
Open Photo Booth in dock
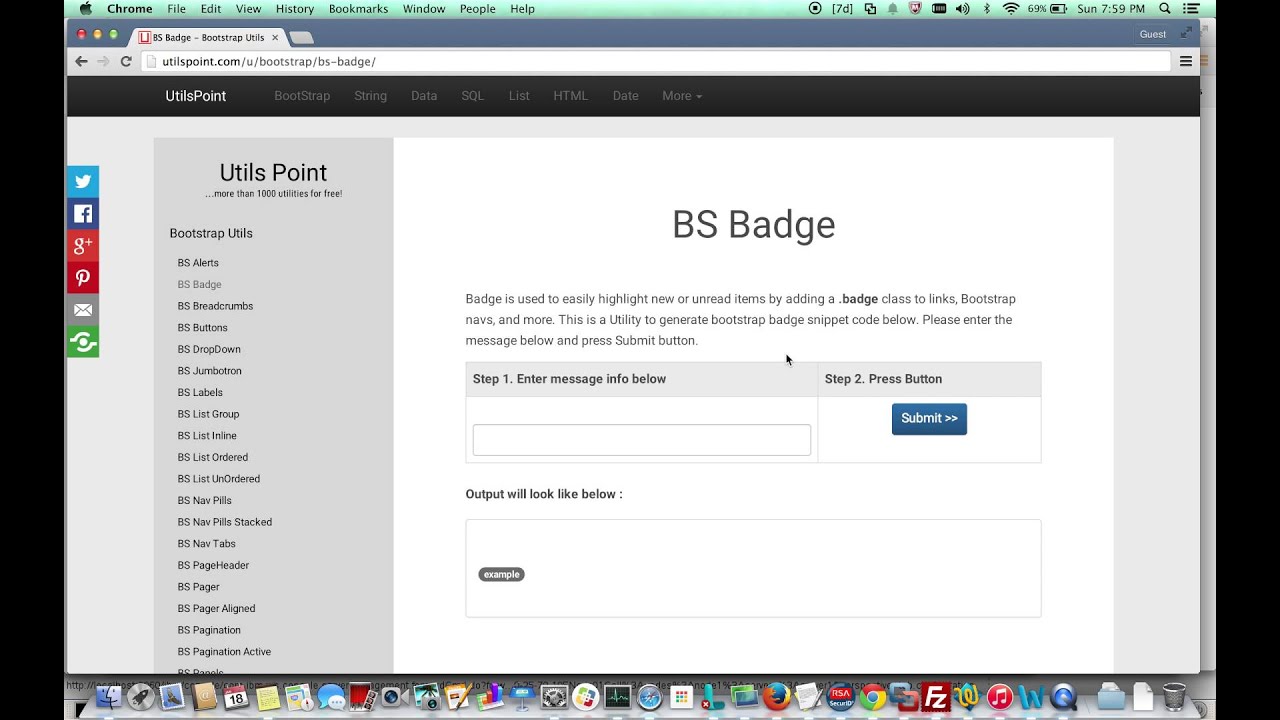362,697
